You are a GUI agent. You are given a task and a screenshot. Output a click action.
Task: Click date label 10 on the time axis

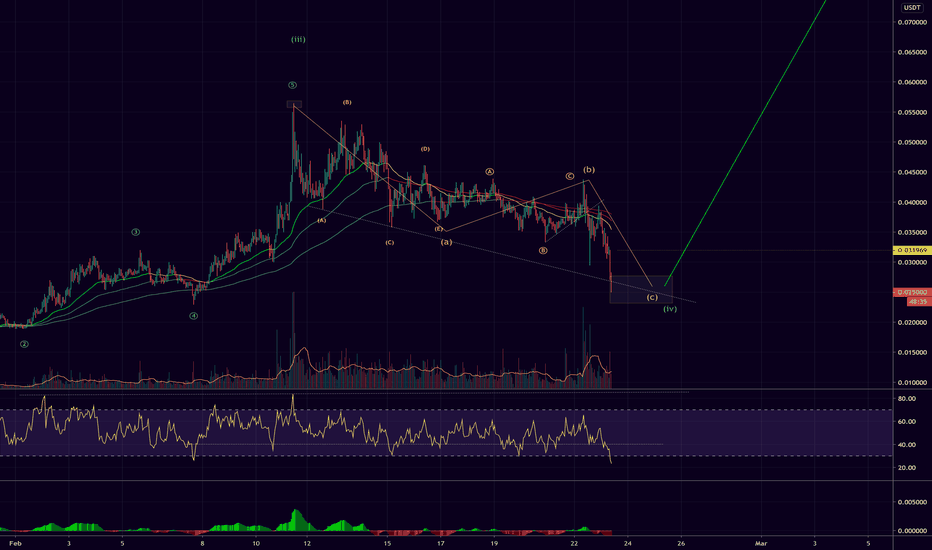coord(256,543)
